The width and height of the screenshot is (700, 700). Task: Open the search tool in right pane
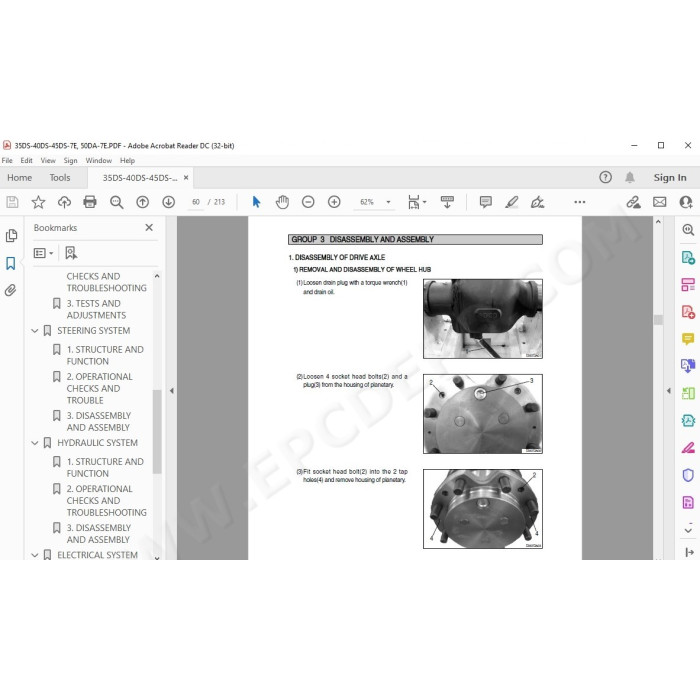(x=688, y=230)
